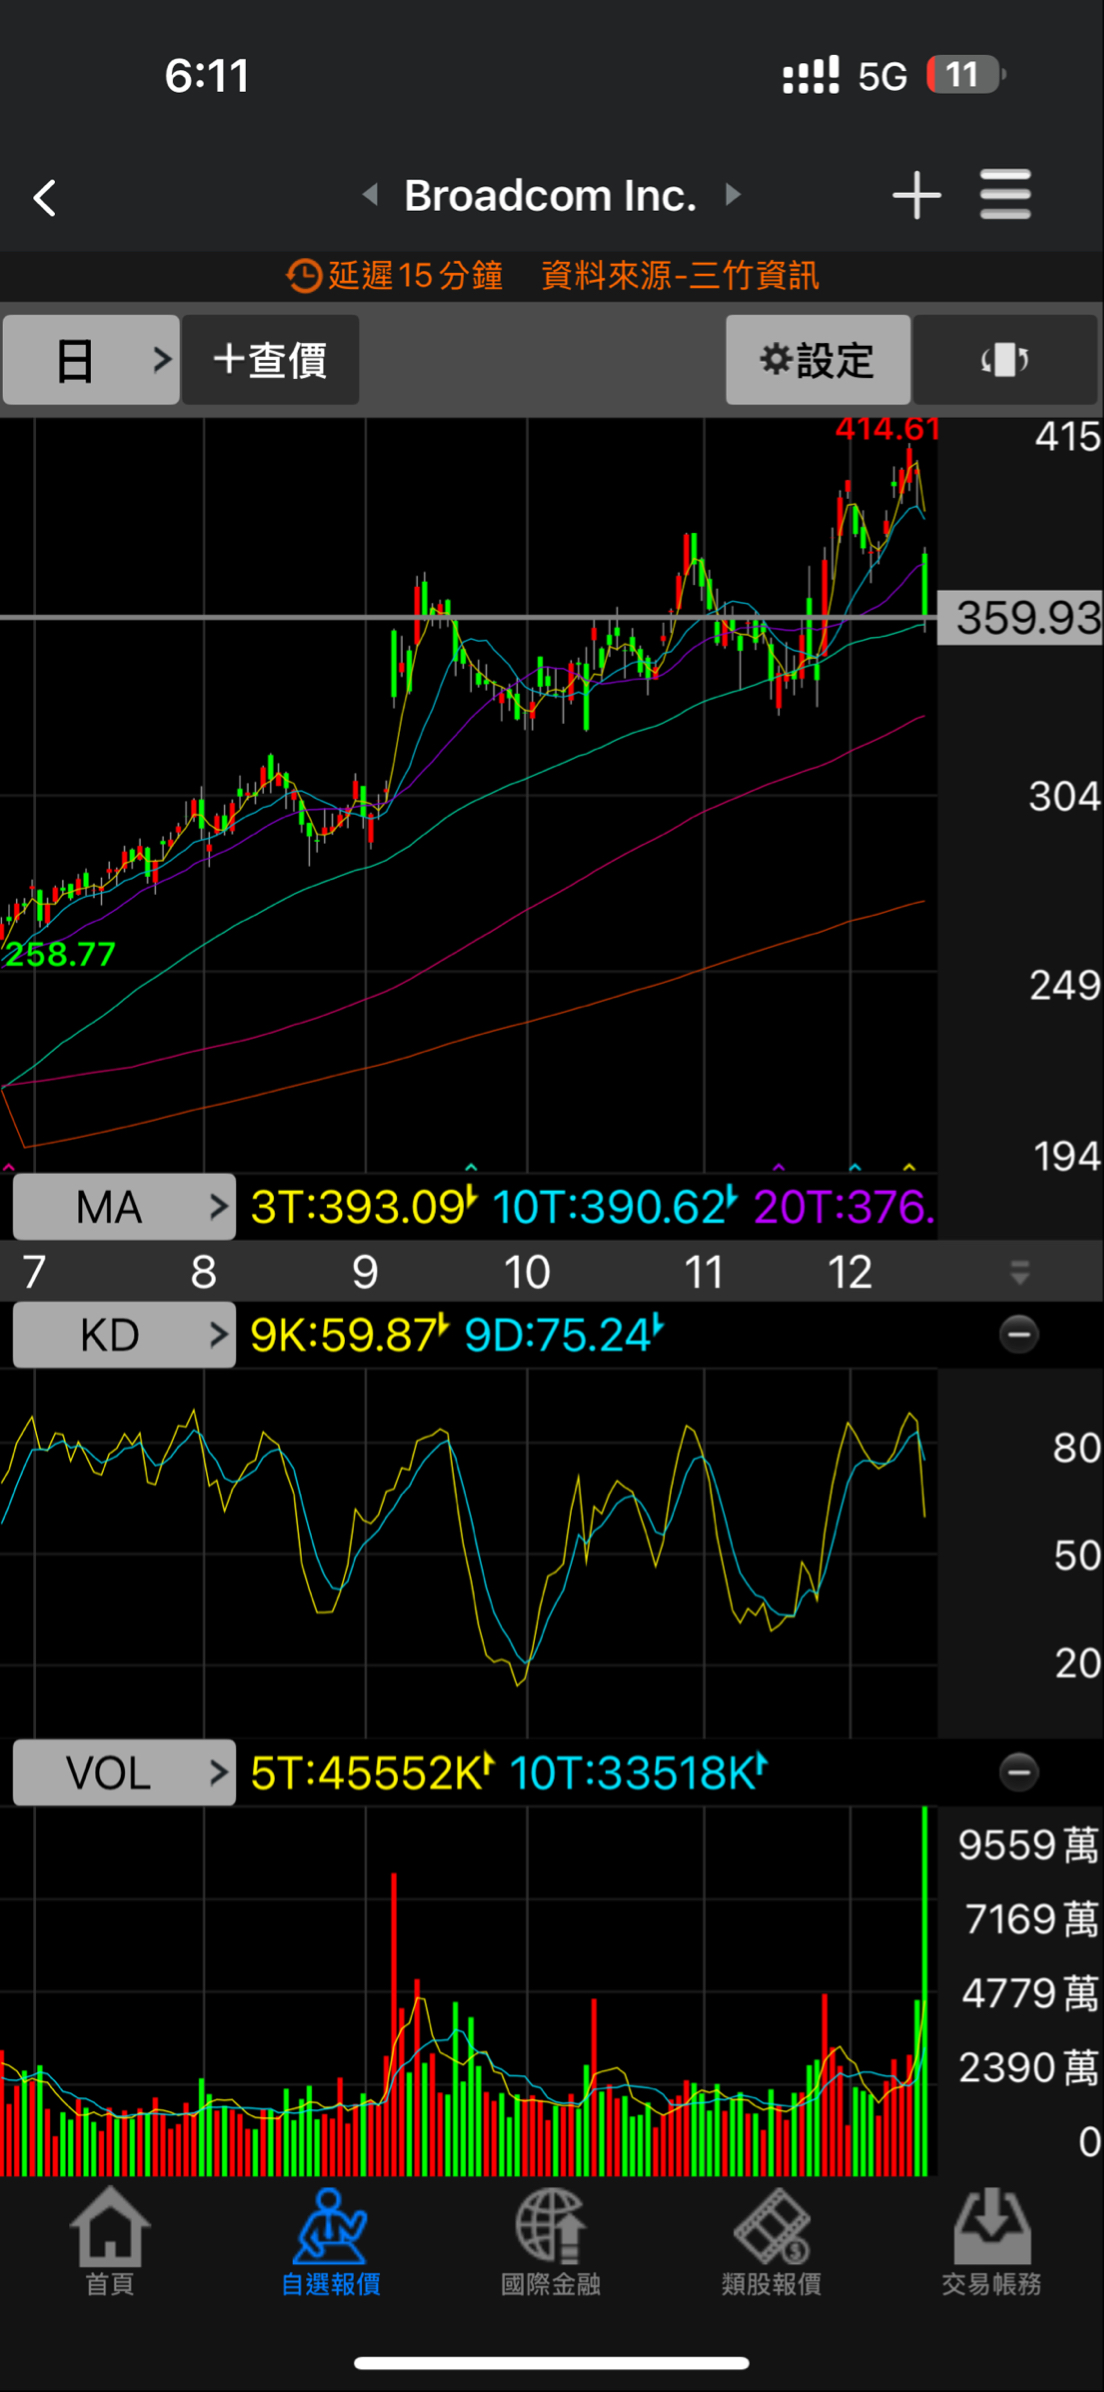Rotate chart to landscape view
The image size is (1104, 2392).
[1005, 360]
